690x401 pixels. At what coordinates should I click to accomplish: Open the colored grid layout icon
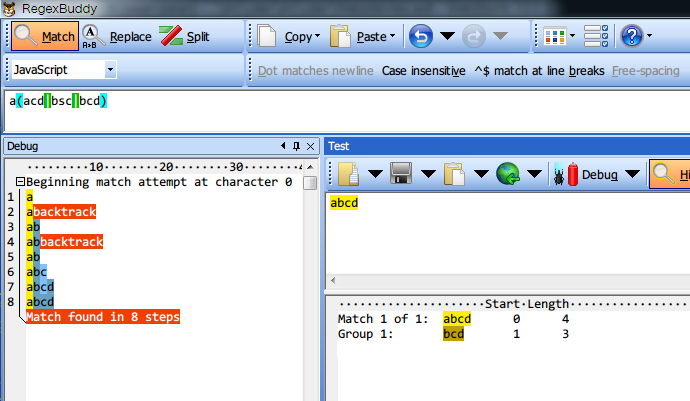[x=554, y=36]
